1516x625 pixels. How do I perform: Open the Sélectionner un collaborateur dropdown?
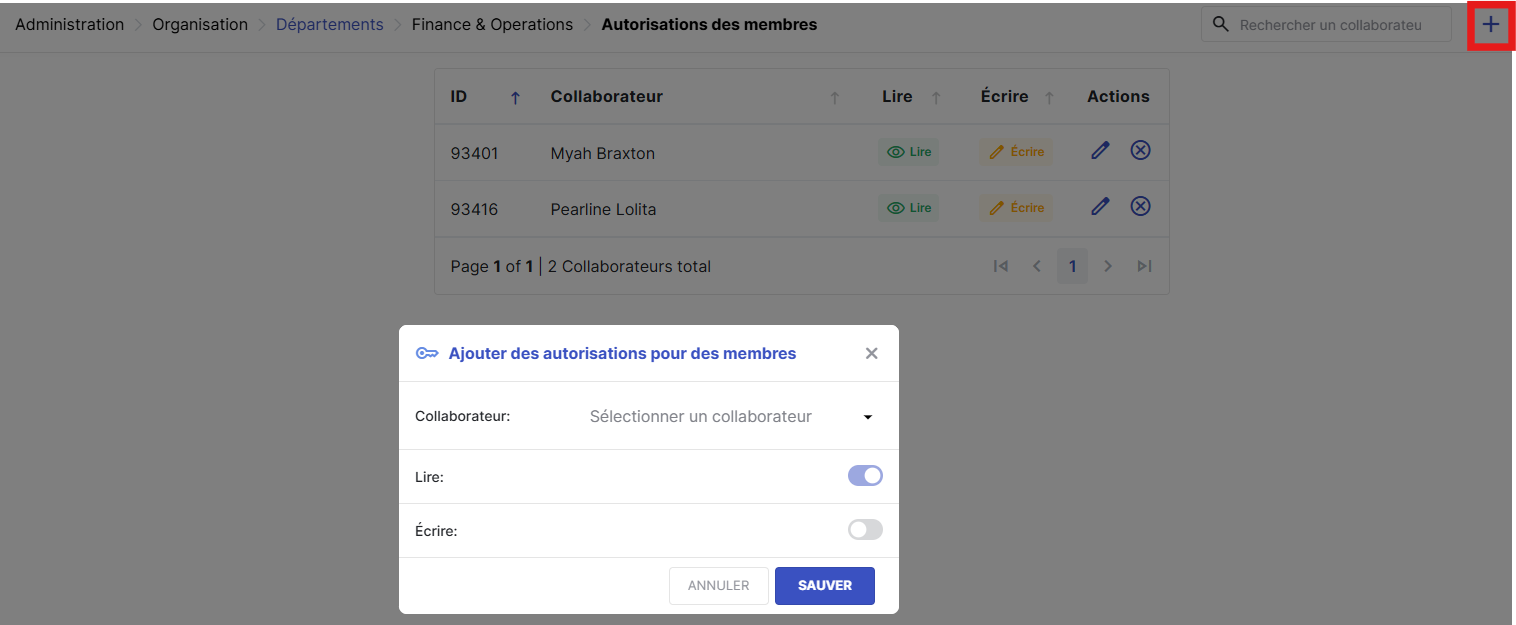pyautogui.click(x=730, y=416)
